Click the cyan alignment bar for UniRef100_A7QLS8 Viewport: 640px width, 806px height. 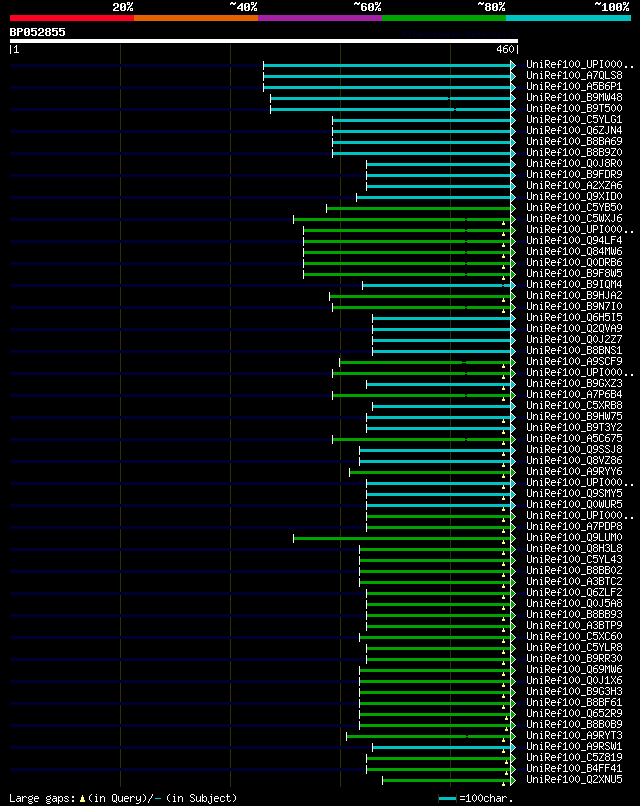tap(387, 77)
